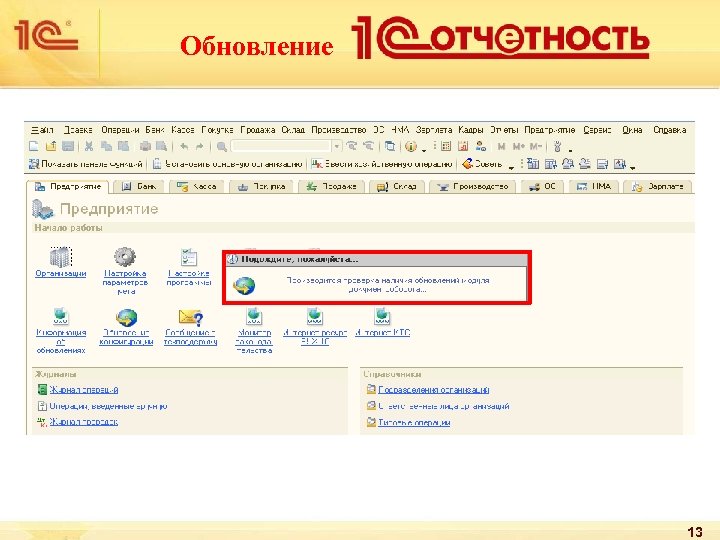Switch to the Продажа tab
Image resolution: width=720 pixels, height=540 pixels.
pyautogui.click(x=331, y=186)
